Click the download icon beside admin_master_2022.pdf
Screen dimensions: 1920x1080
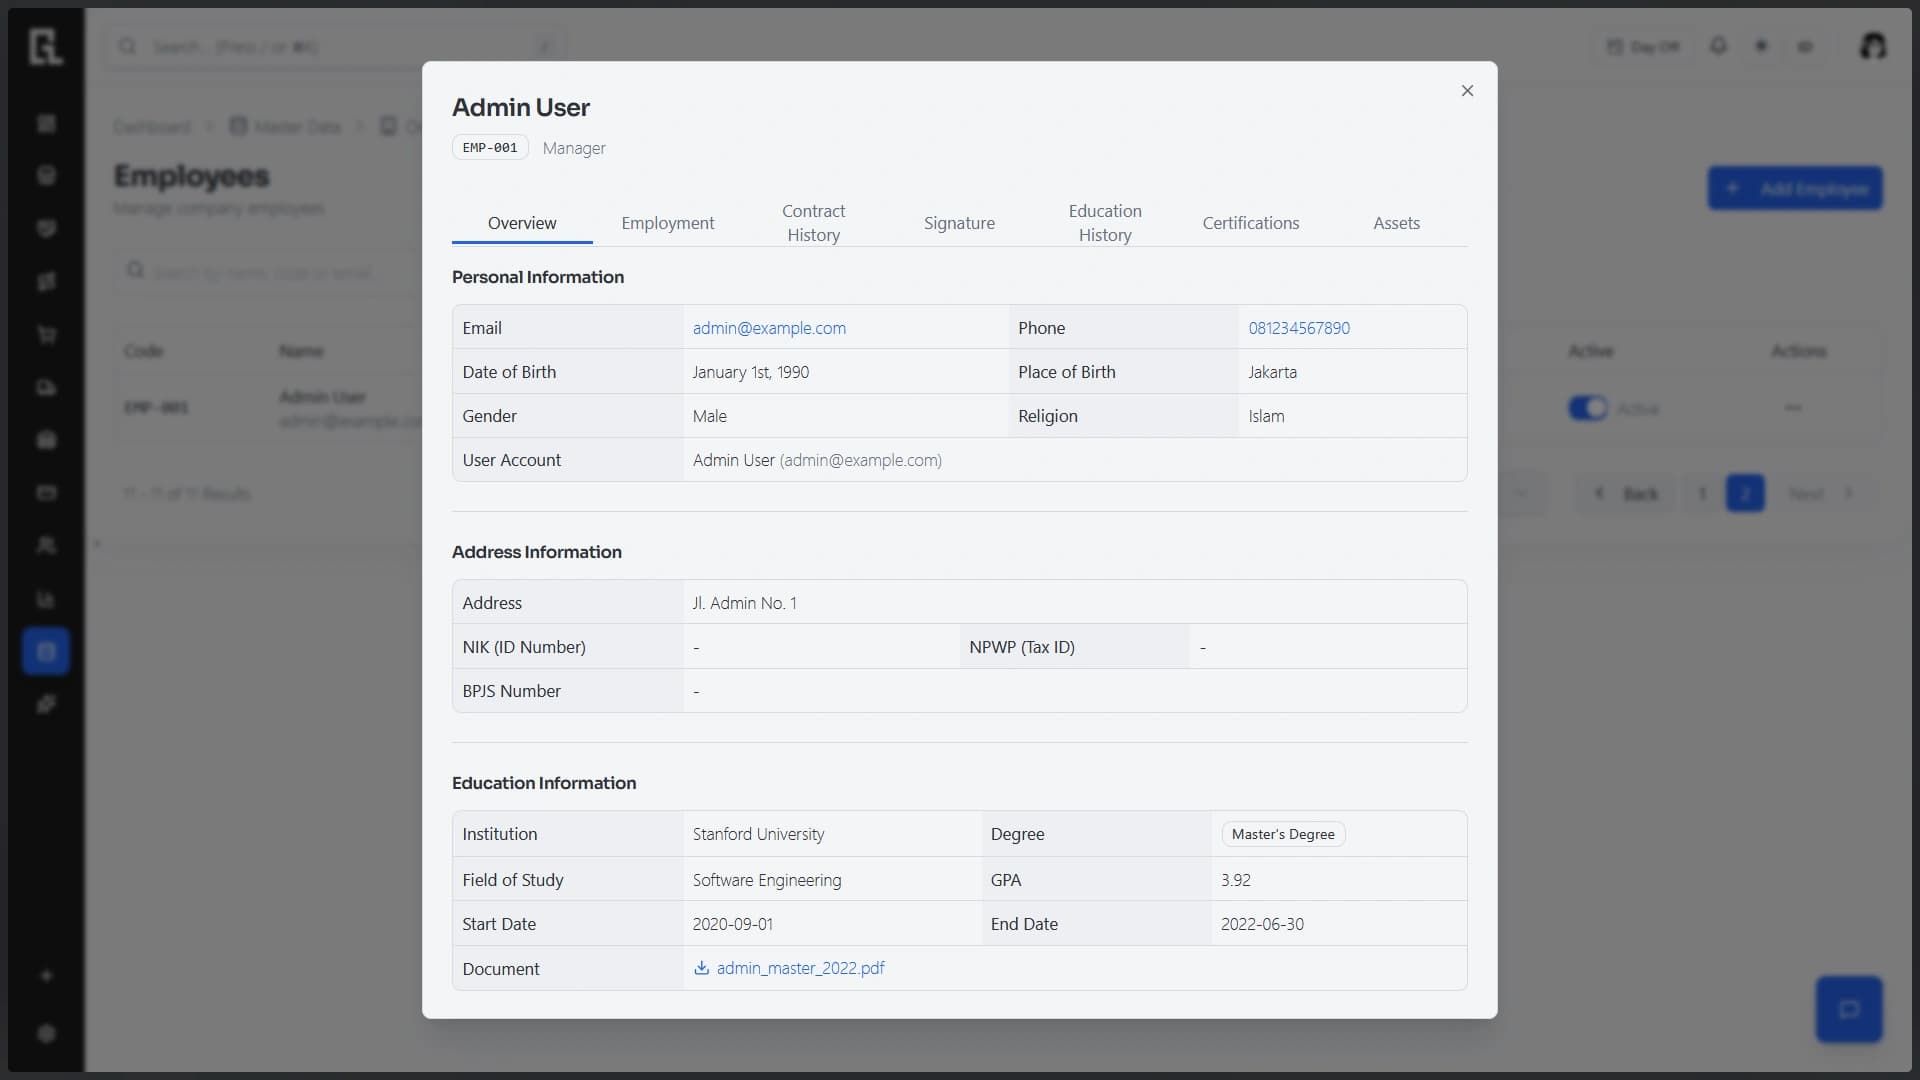(702, 968)
